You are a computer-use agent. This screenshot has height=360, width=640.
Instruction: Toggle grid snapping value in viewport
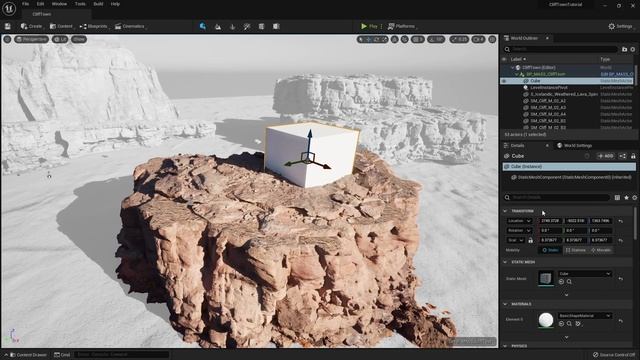pyautogui.click(x=417, y=39)
